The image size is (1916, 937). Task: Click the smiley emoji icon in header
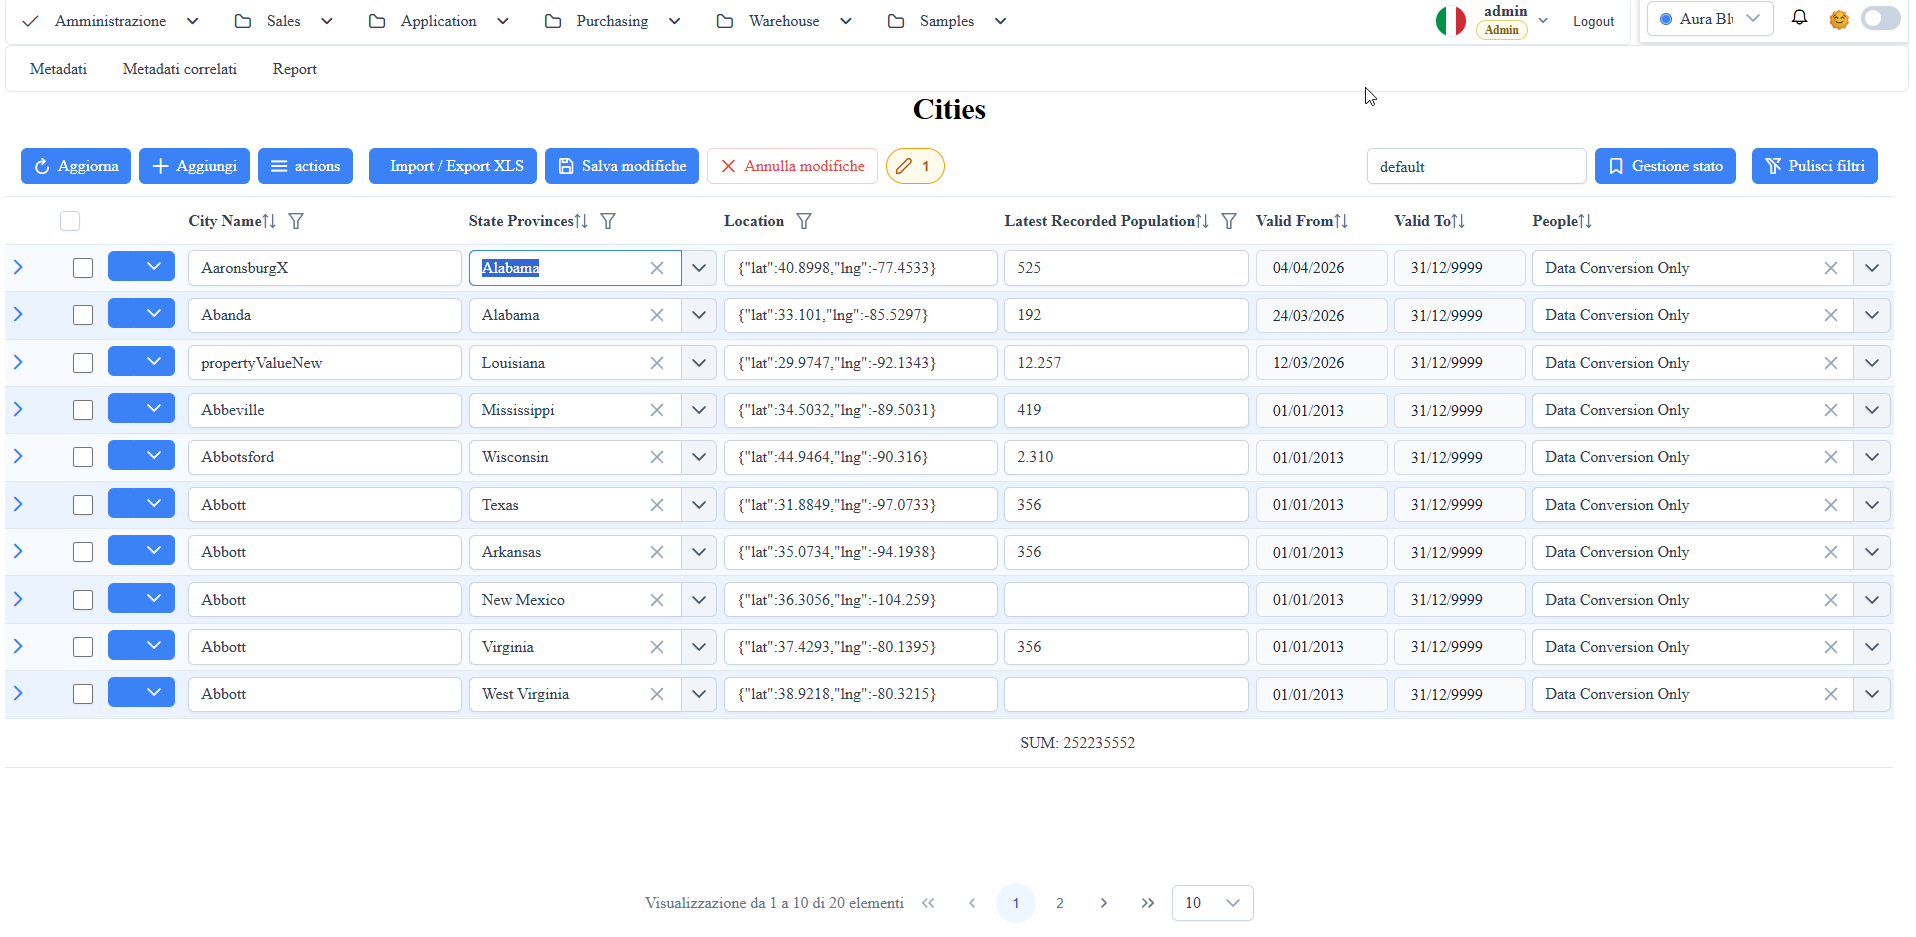1838,19
